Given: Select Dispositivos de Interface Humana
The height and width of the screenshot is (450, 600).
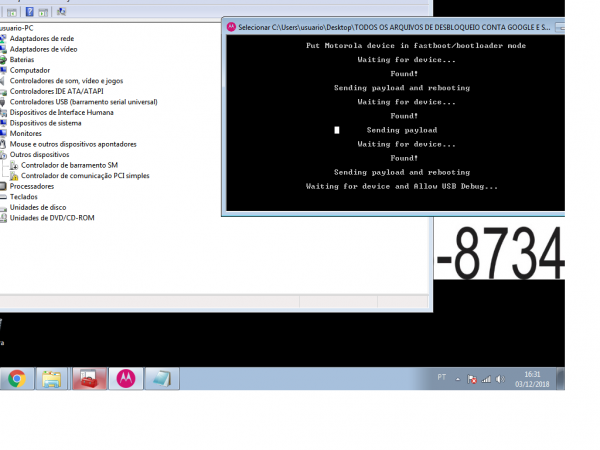Looking at the screenshot, I should [62, 112].
